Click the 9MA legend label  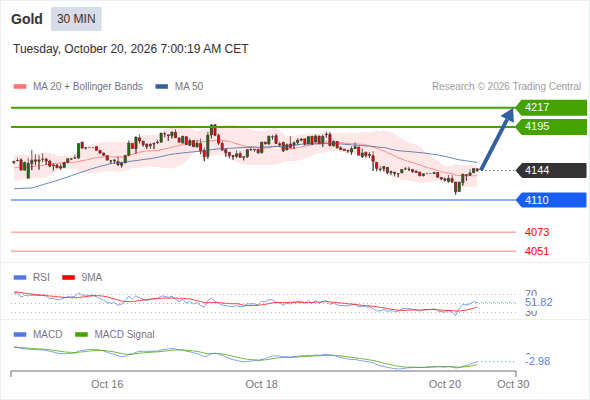click(92, 278)
